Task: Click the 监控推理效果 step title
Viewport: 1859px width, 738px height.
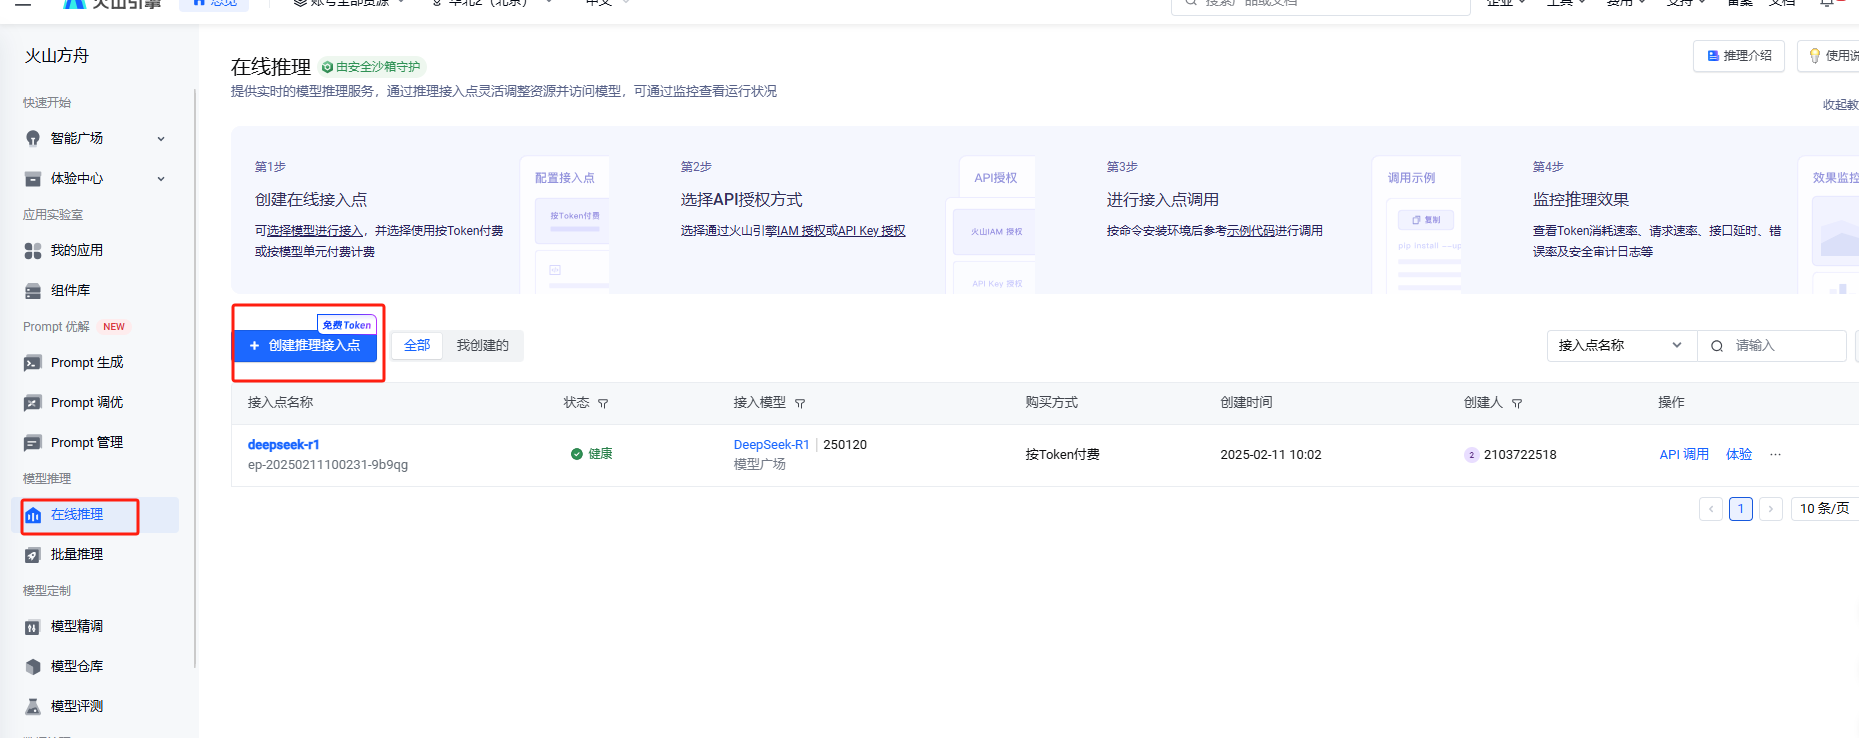Action: pos(1581,200)
